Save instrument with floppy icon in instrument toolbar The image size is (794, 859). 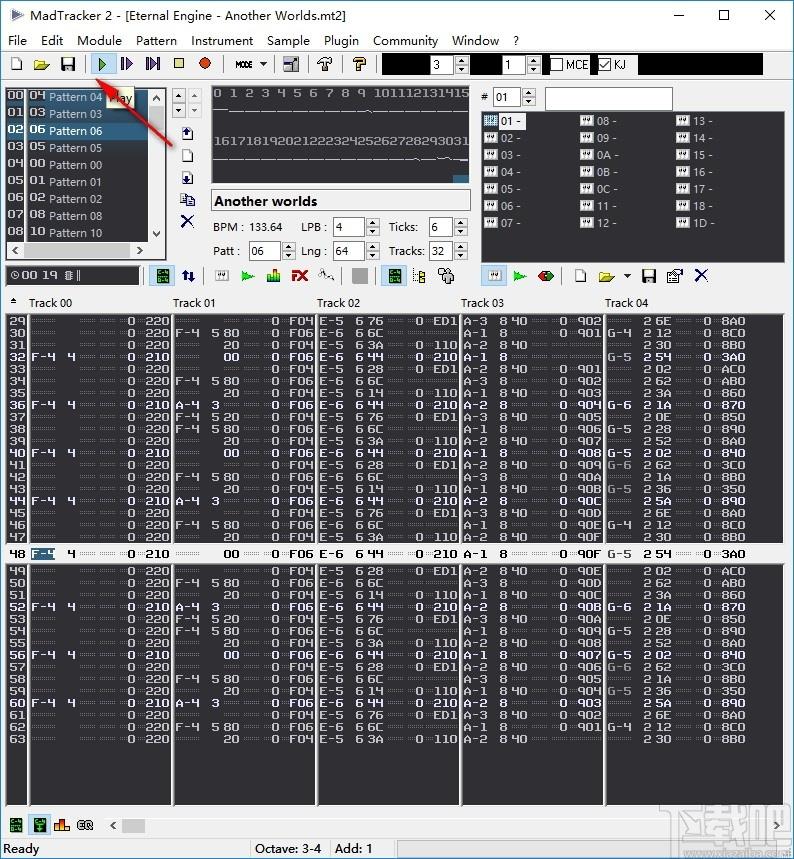tap(649, 276)
